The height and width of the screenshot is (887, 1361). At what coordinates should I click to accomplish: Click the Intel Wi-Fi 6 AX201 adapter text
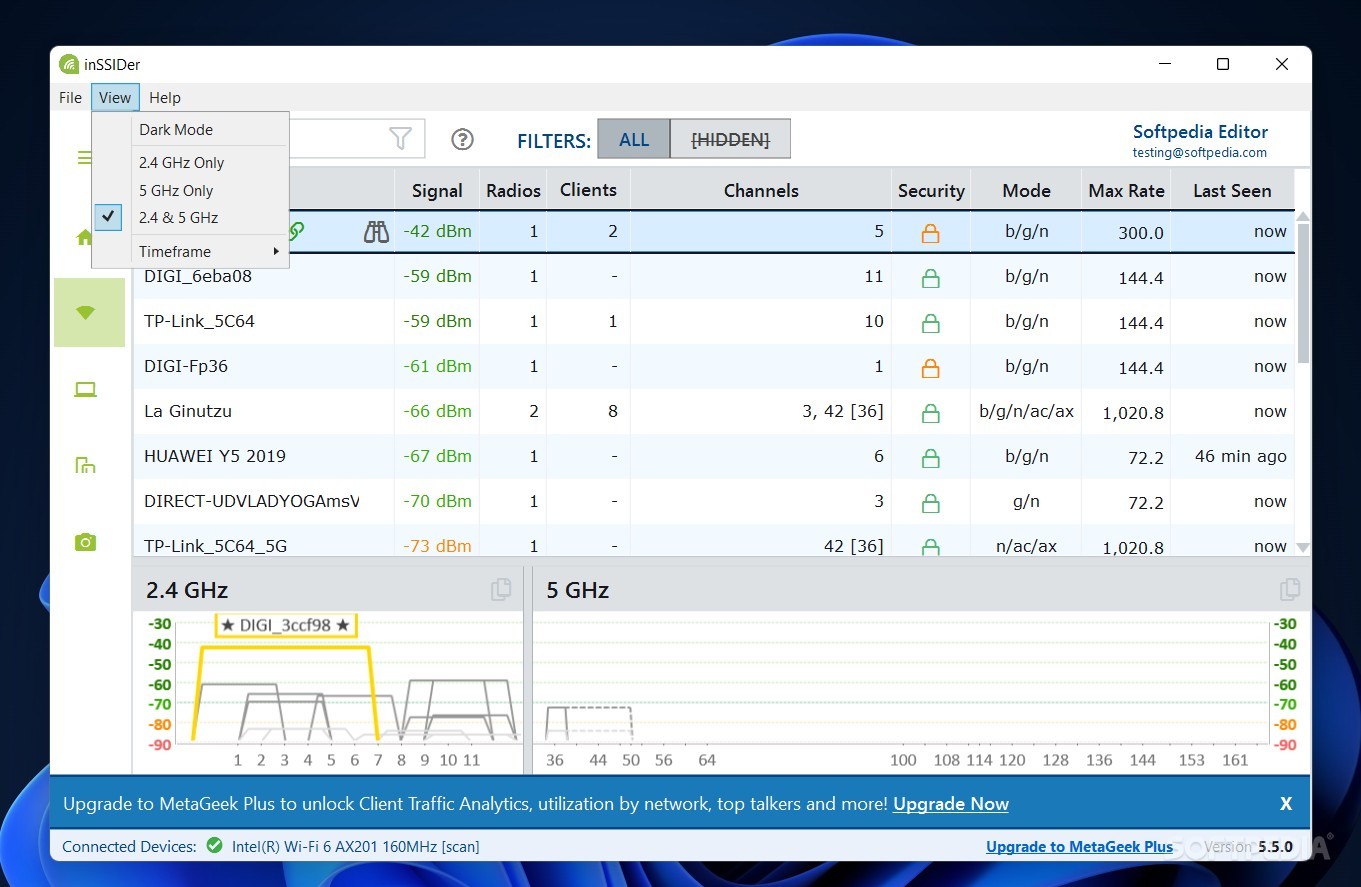pos(356,846)
